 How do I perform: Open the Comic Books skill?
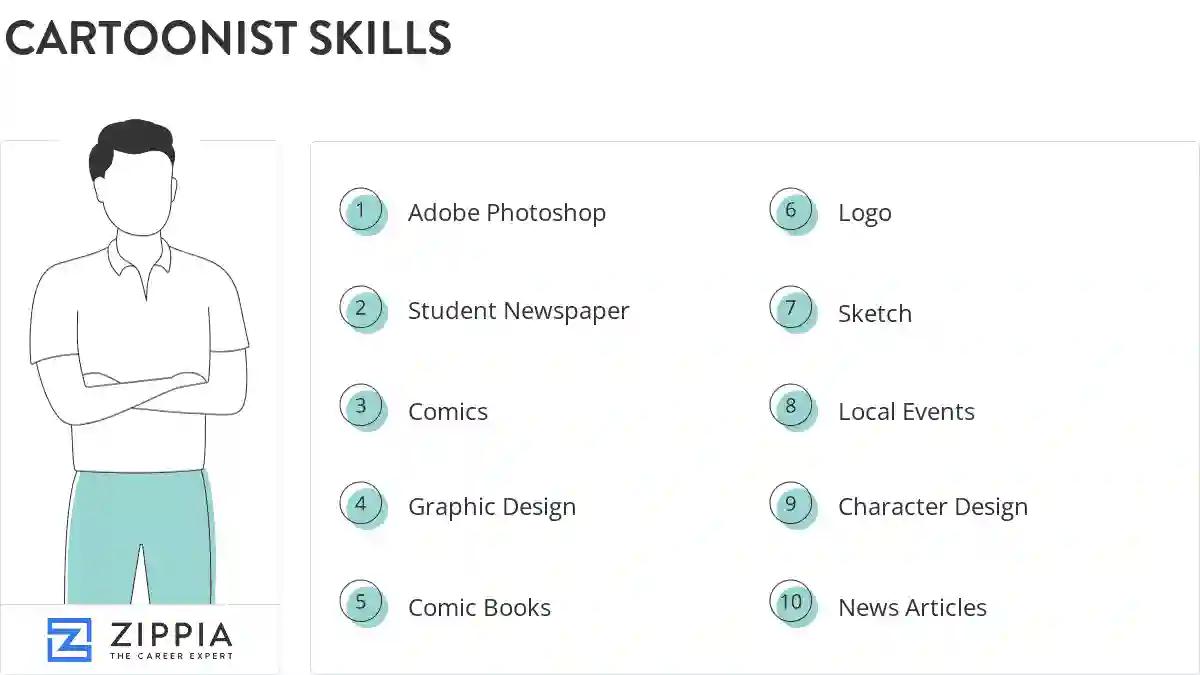click(479, 608)
